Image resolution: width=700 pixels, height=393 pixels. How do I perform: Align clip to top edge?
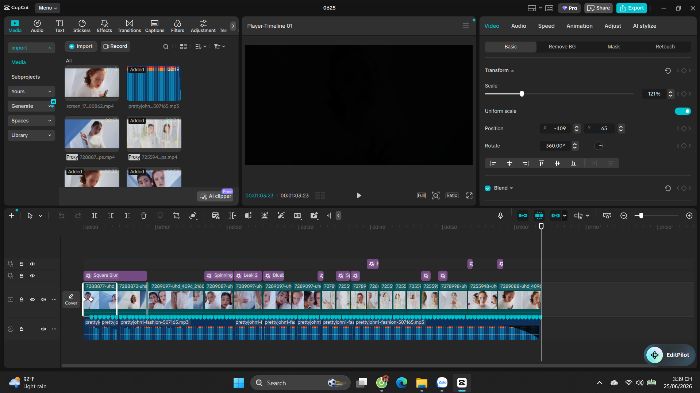pos(541,163)
